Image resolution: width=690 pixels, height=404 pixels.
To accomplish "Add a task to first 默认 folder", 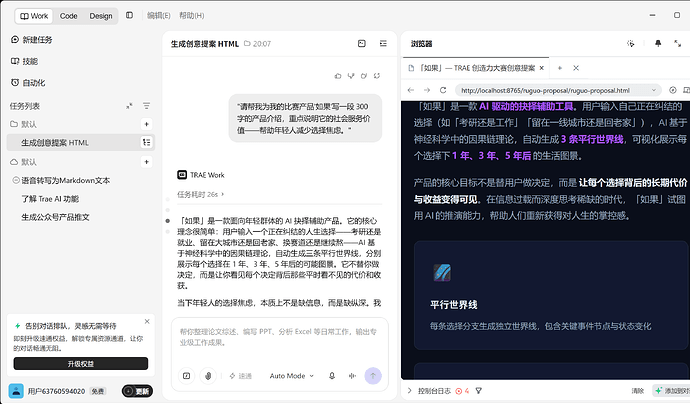I will pos(147,124).
